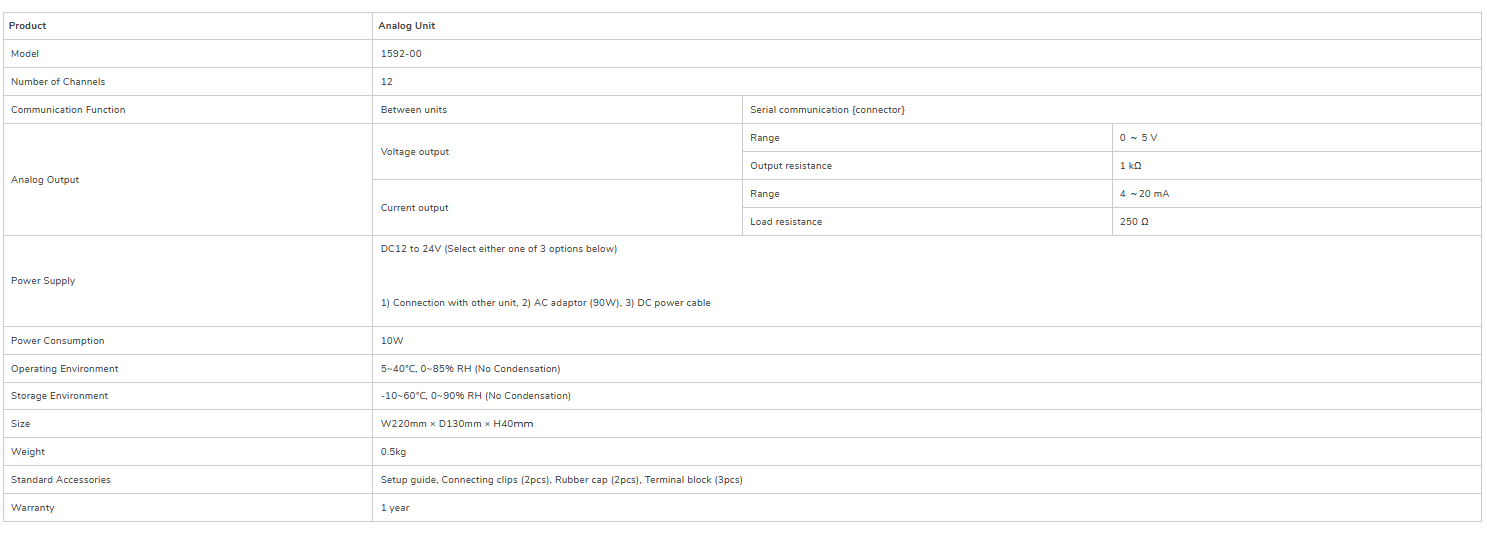This screenshot has height=550, width=1487.
Task: Click the "Current output" cell
Action: tap(415, 208)
